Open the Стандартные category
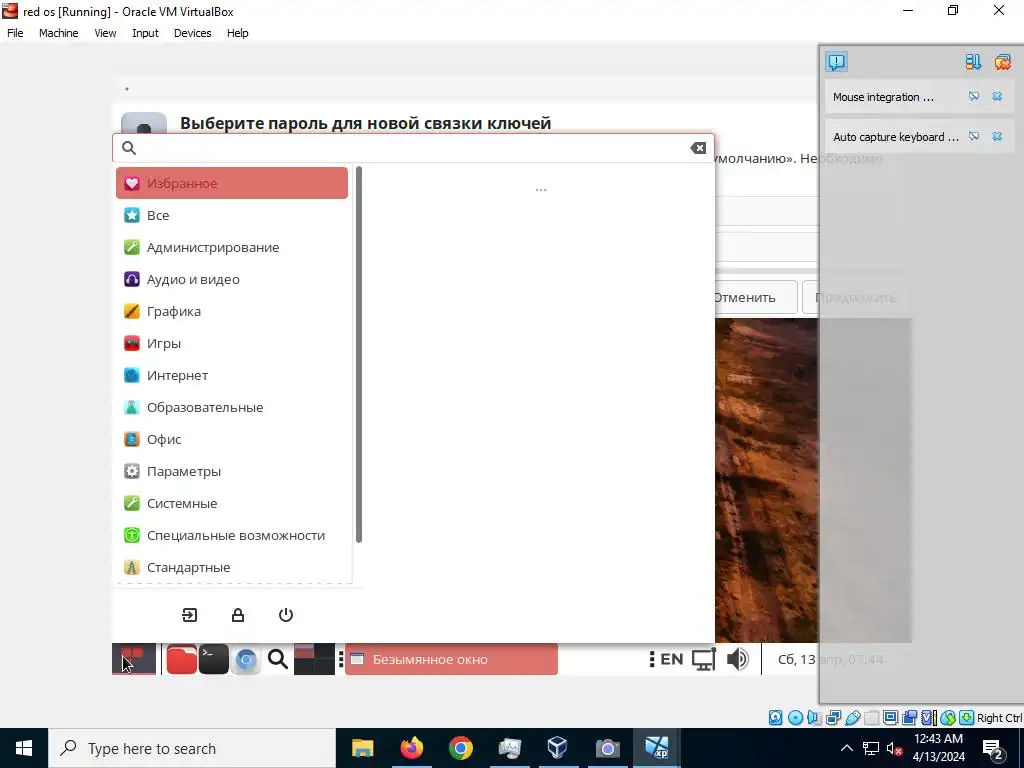Image resolution: width=1024 pixels, height=768 pixels. 232,568
